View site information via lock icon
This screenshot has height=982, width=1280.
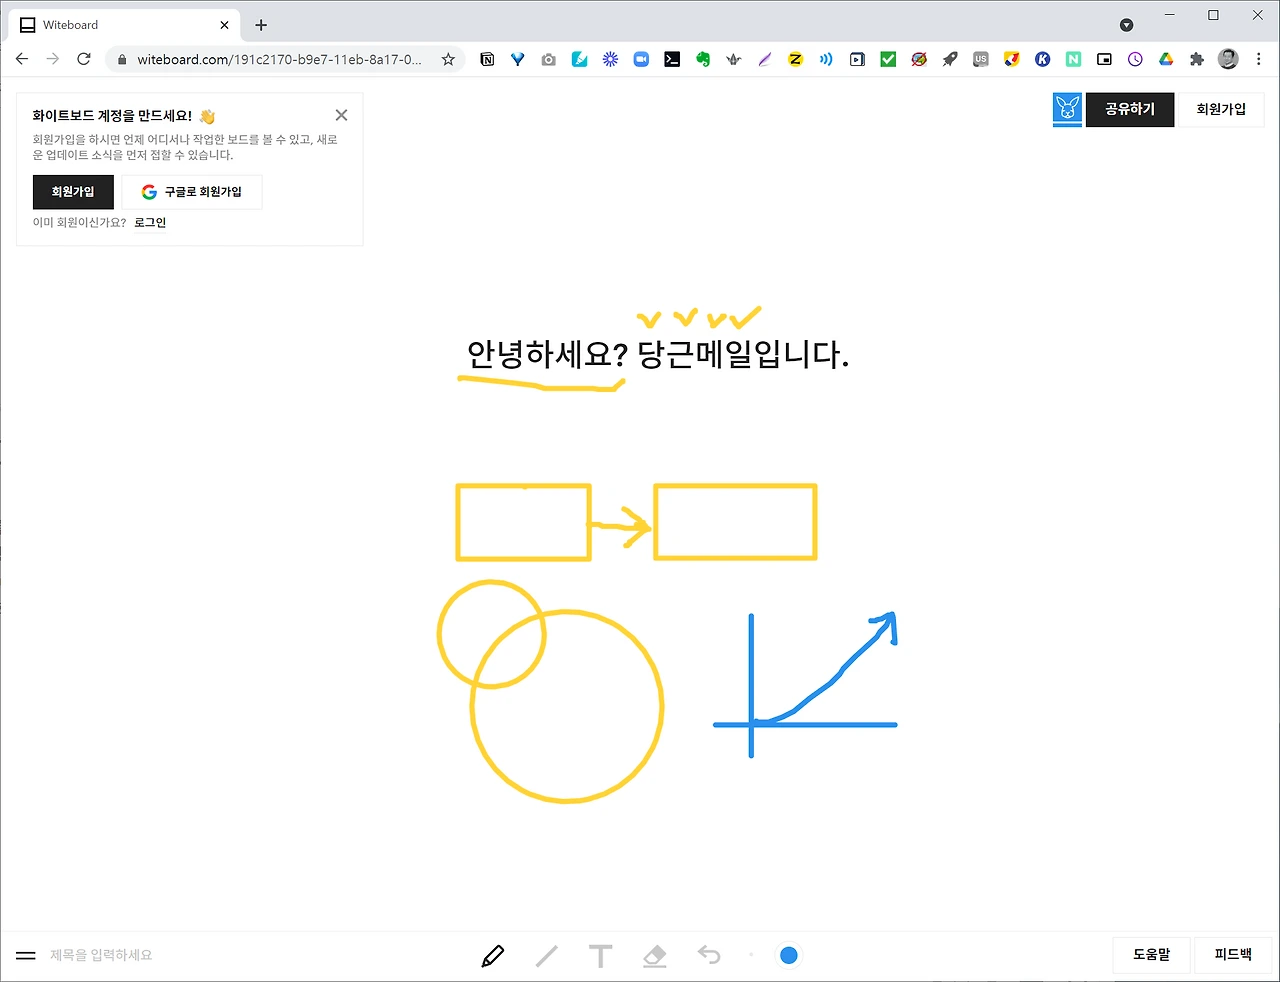[122, 60]
